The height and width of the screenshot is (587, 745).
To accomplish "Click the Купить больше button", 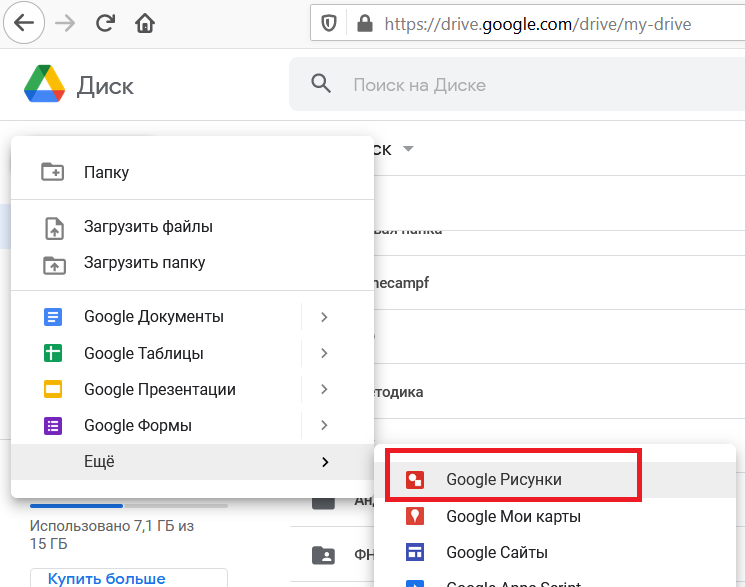I will point(129,578).
